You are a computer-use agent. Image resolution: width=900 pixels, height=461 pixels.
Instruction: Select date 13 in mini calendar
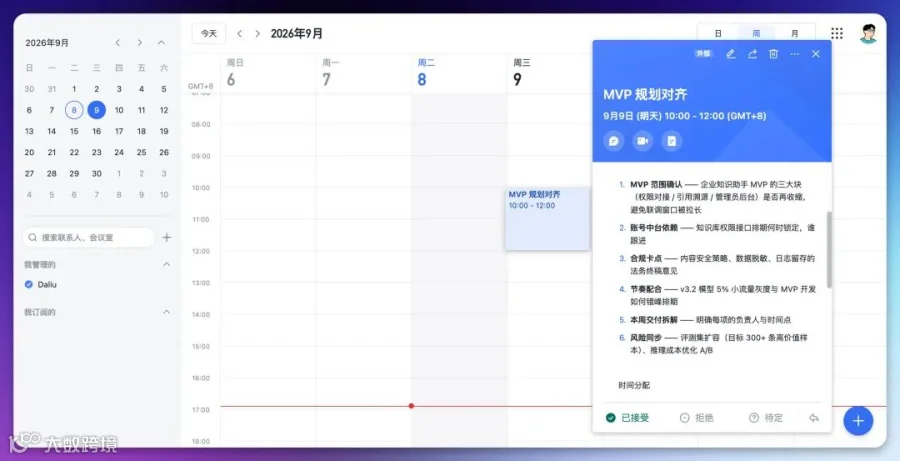tap(29, 131)
